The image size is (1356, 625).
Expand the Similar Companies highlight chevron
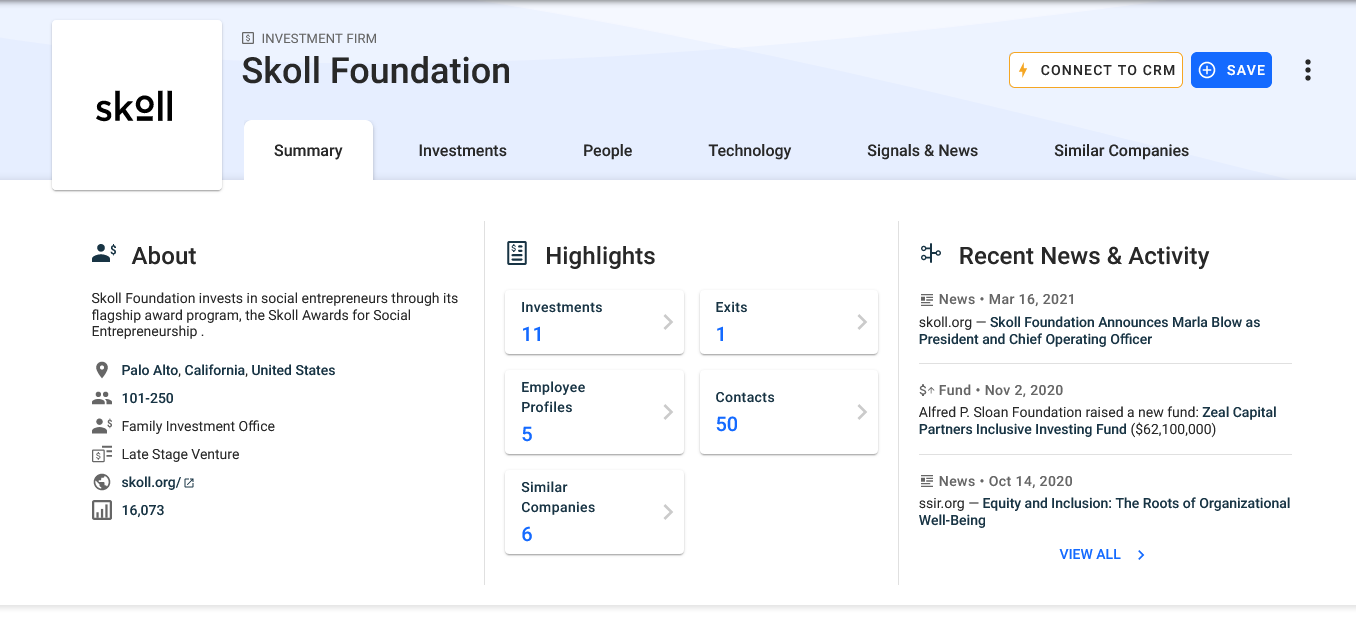[x=668, y=512]
